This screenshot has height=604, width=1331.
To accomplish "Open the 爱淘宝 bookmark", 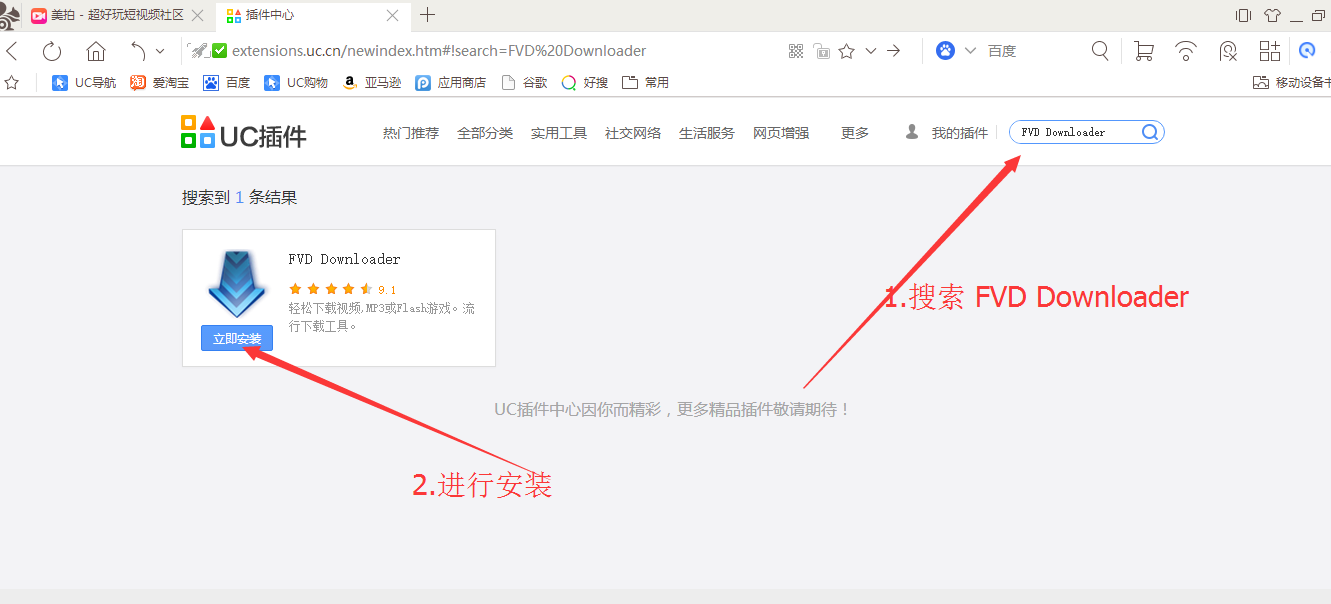I will (x=160, y=83).
